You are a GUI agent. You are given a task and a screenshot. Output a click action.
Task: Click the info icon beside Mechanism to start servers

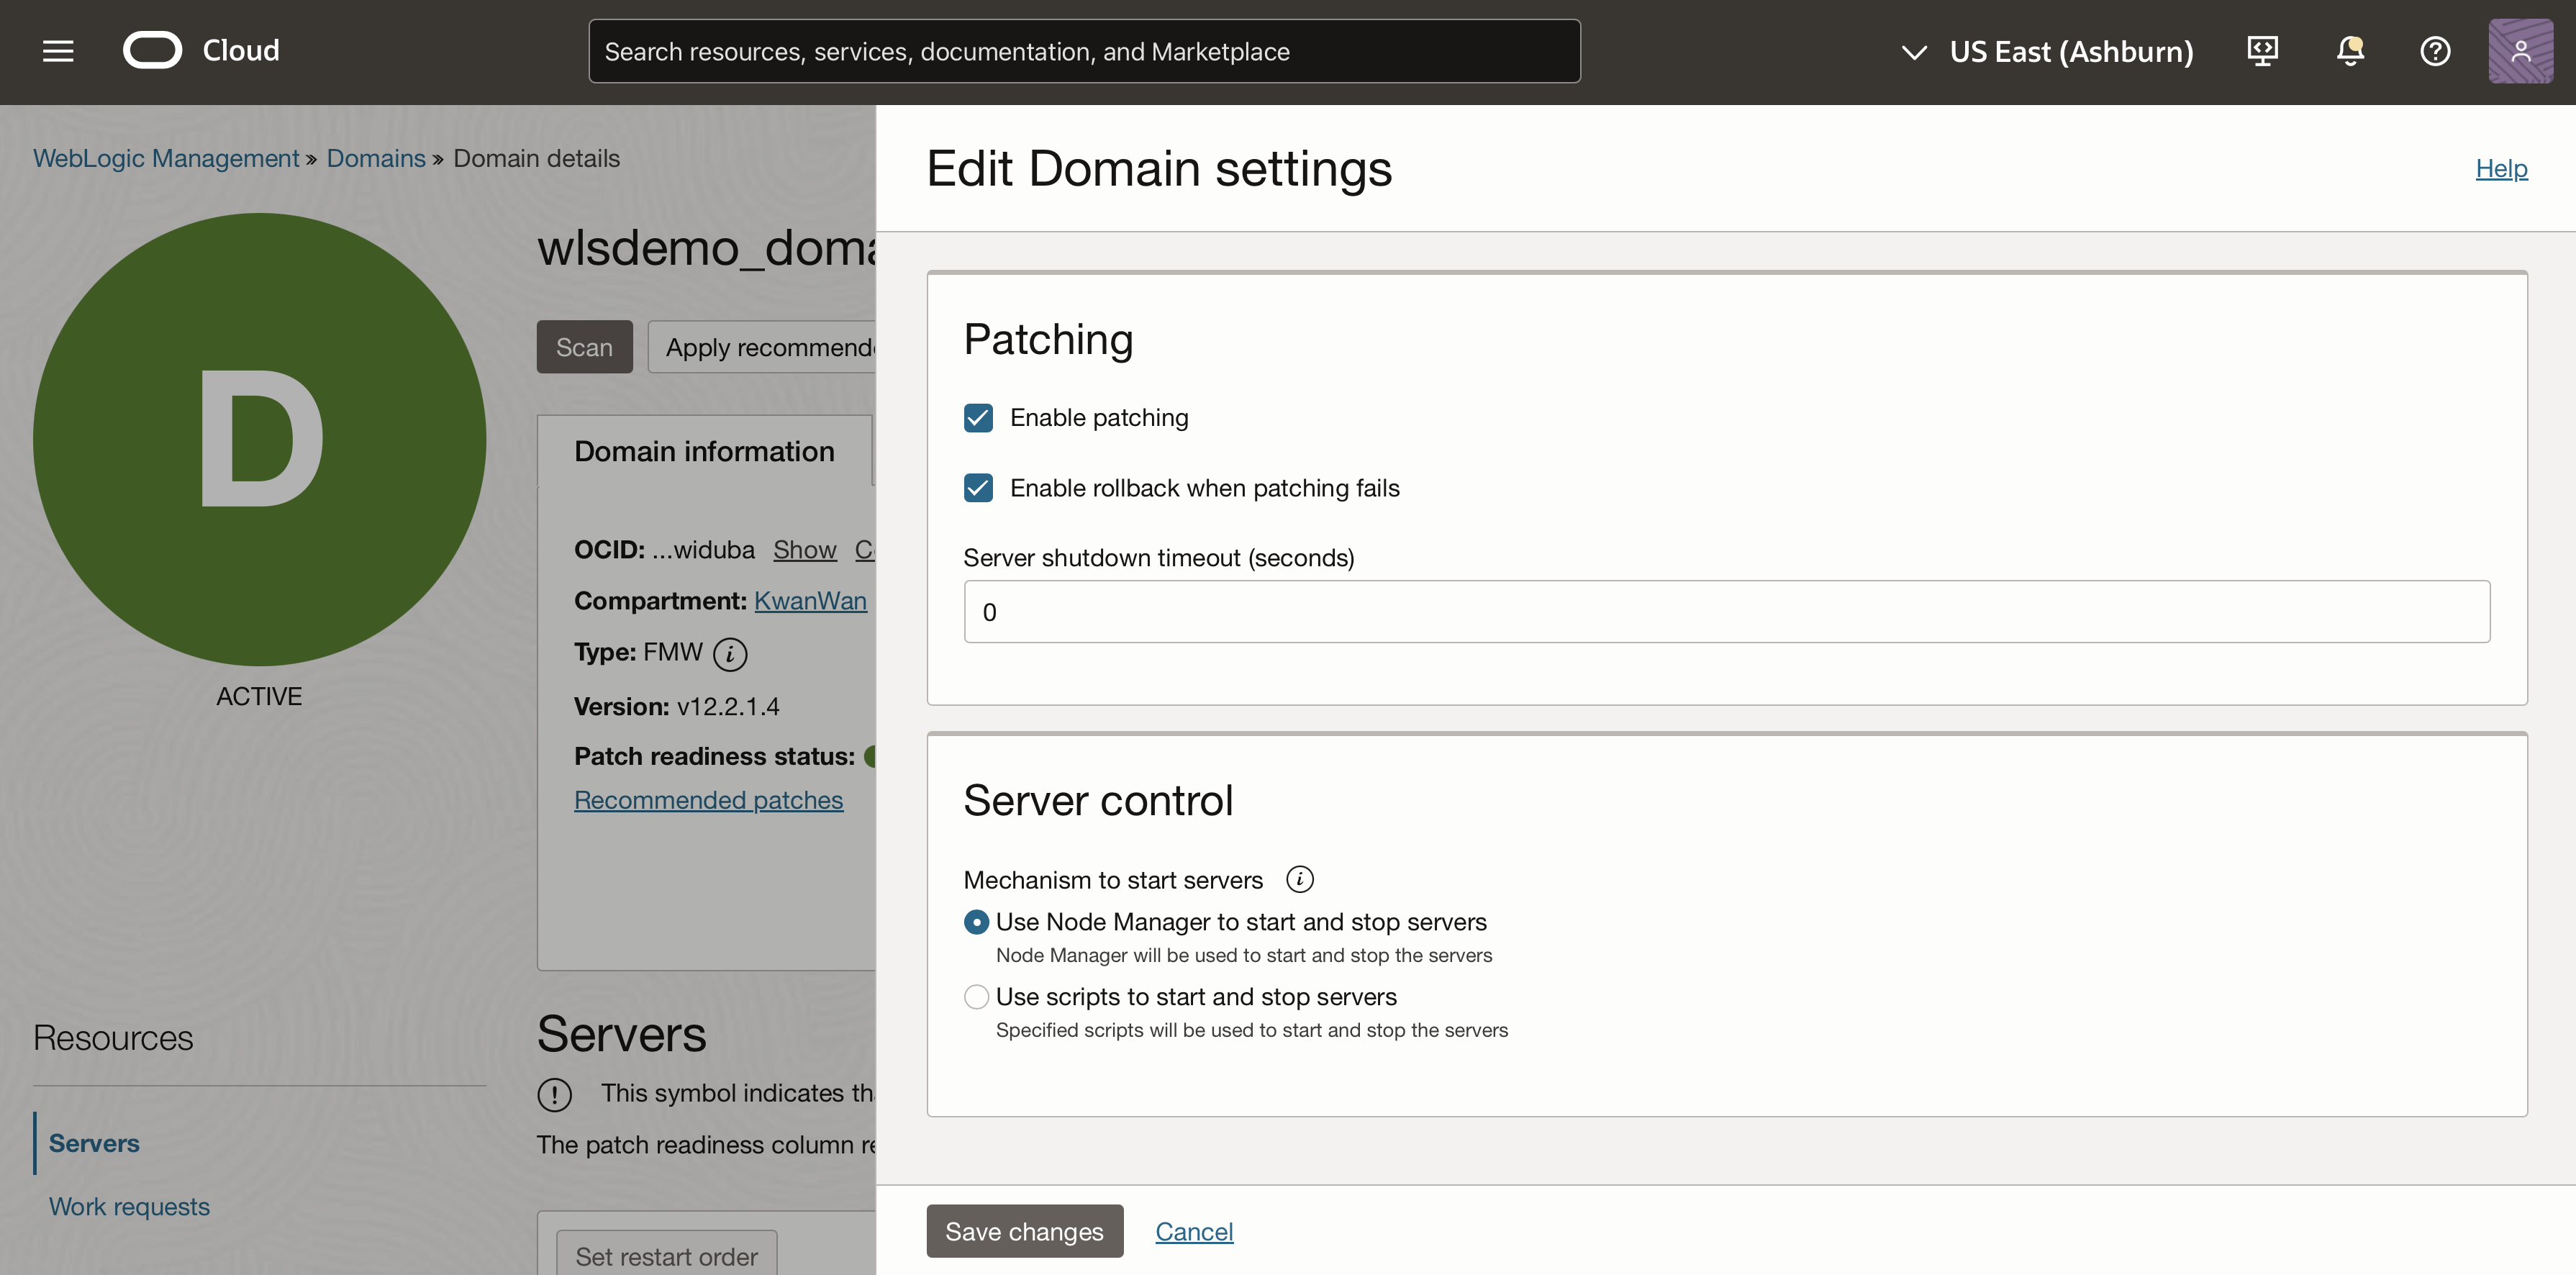[x=1299, y=879]
